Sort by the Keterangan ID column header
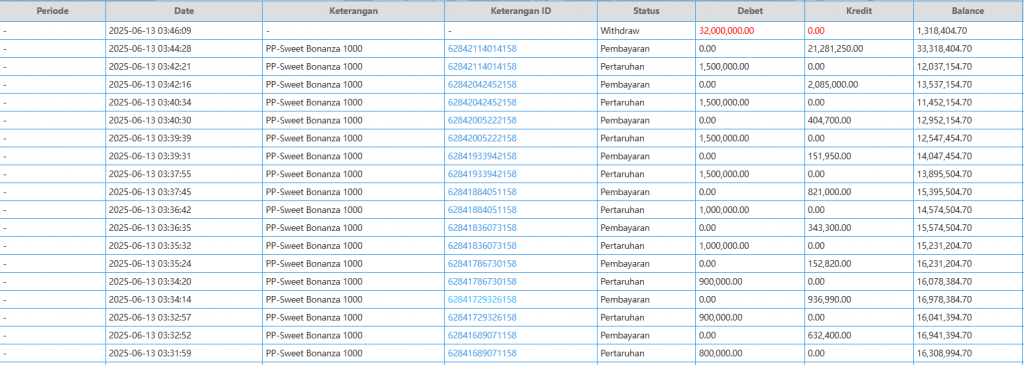1024x365 pixels. click(521, 11)
